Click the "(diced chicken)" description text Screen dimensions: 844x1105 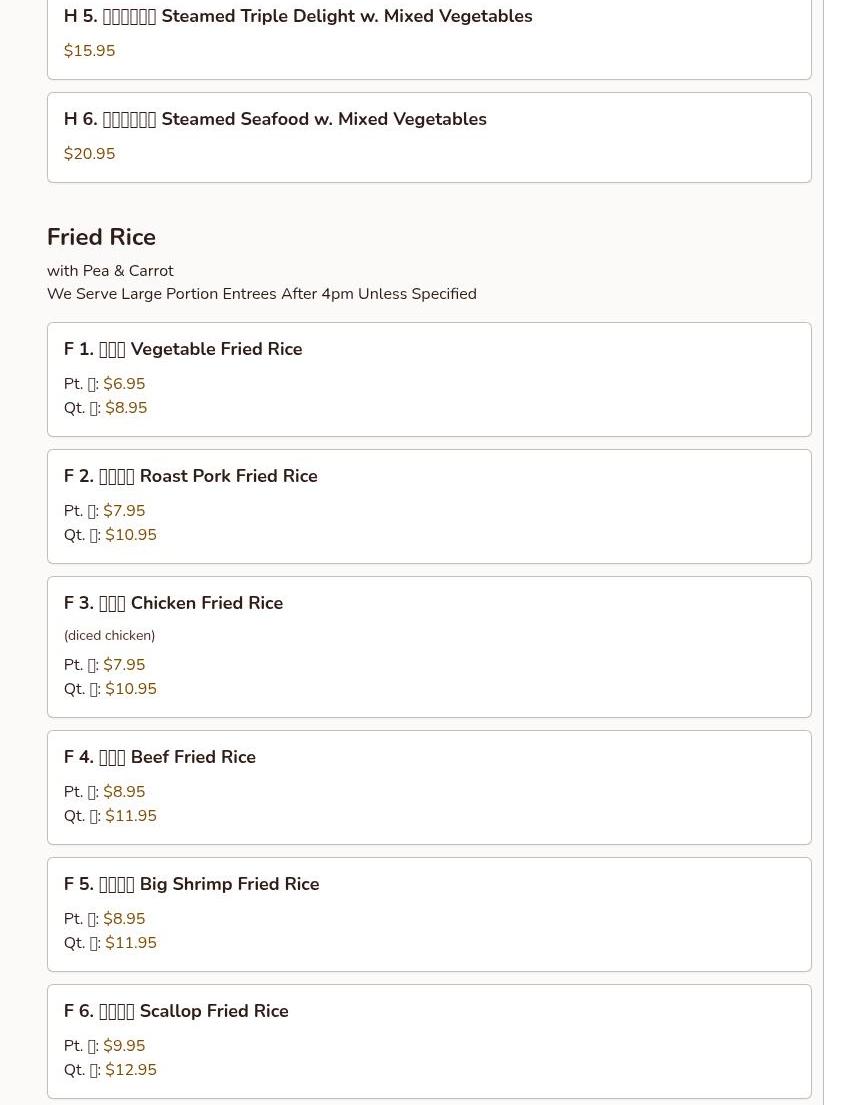click(x=109, y=636)
